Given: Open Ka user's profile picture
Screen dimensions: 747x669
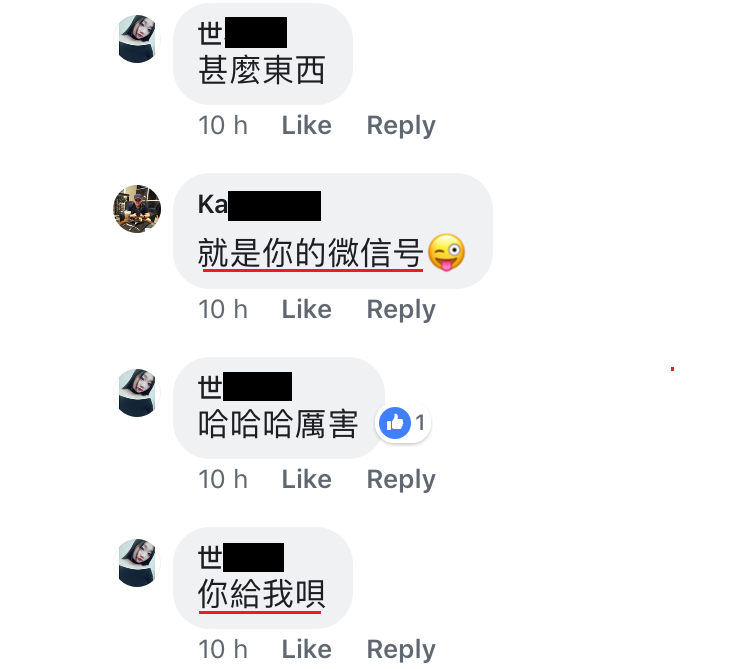Looking at the screenshot, I should click(x=137, y=209).
